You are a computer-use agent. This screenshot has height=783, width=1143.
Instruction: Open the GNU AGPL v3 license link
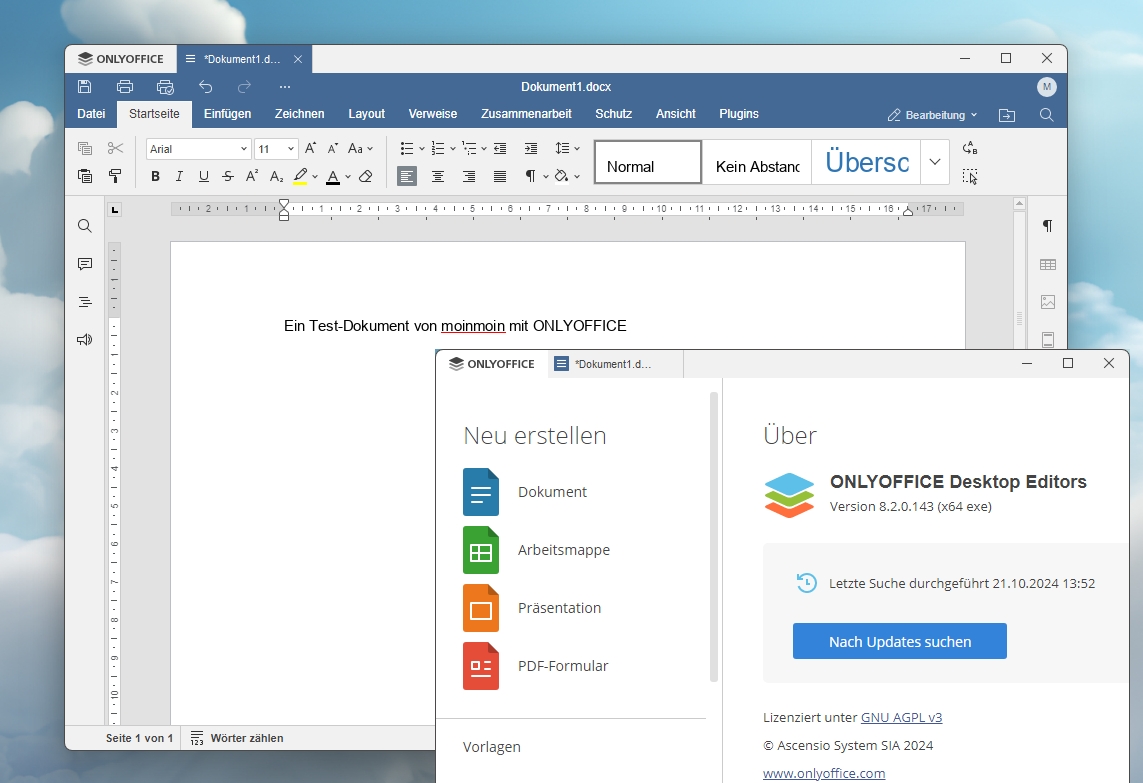pyautogui.click(x=902, y=717)
